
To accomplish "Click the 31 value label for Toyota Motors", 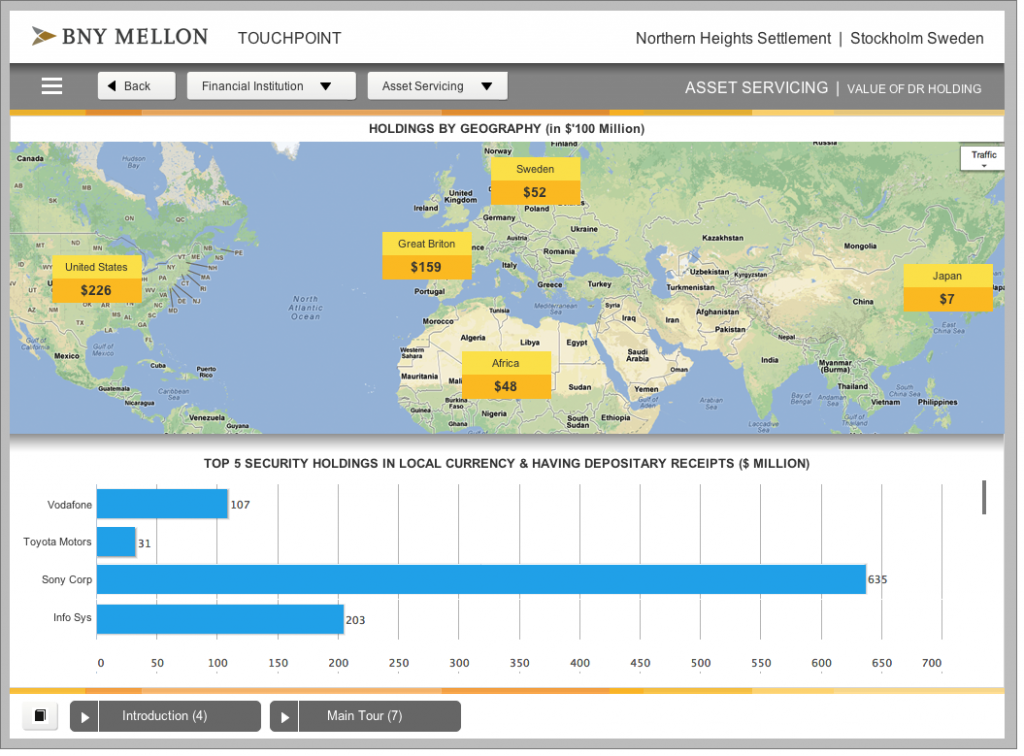I will point(144,543).
